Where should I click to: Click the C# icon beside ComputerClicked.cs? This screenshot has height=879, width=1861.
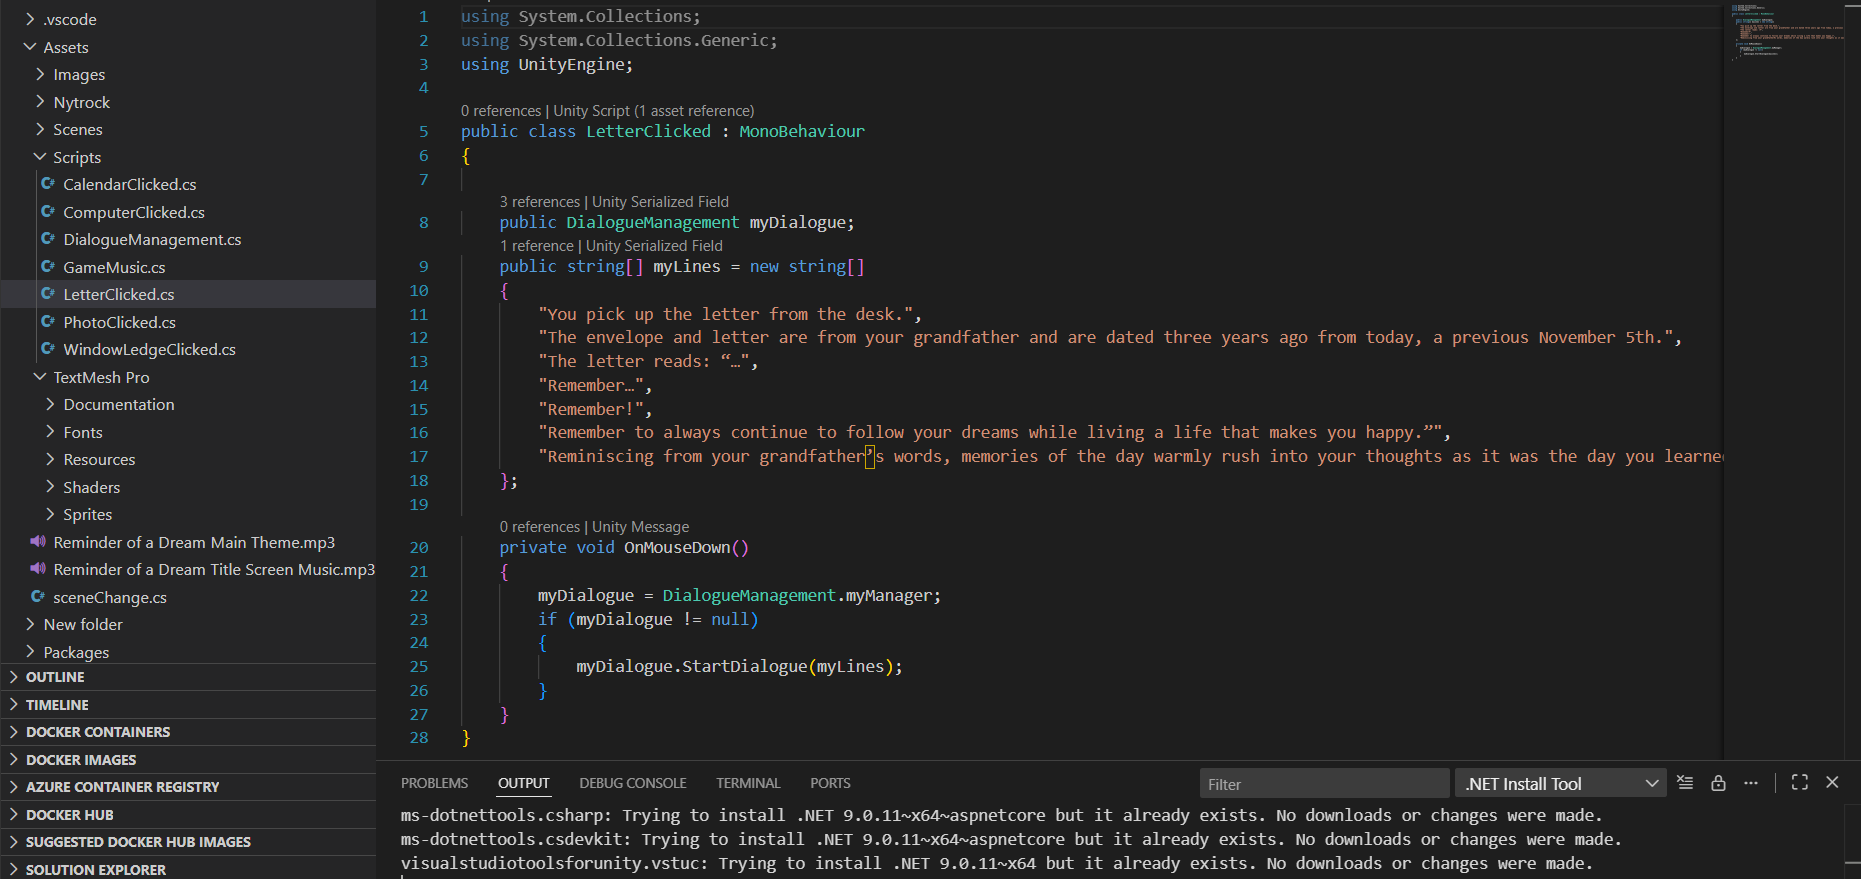48,212
